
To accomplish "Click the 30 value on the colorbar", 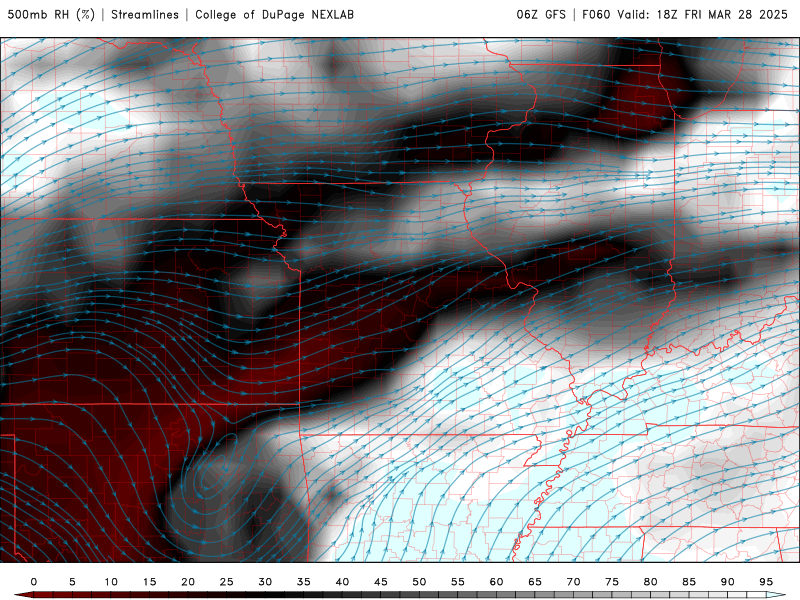I will [x=265, y=582].
